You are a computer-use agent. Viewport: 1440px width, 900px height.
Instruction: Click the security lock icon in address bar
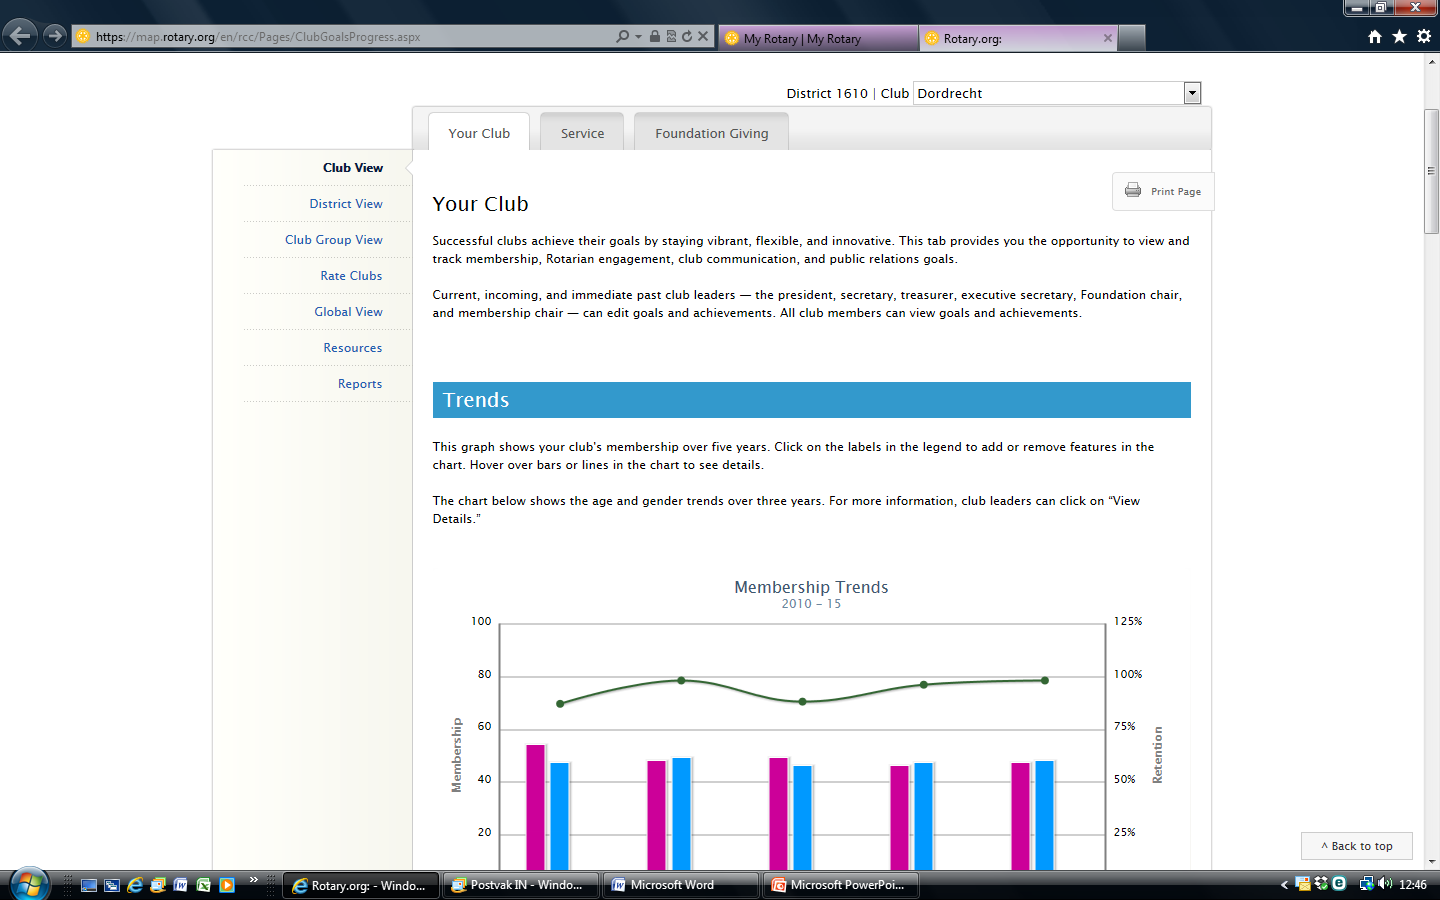(655, 36)
